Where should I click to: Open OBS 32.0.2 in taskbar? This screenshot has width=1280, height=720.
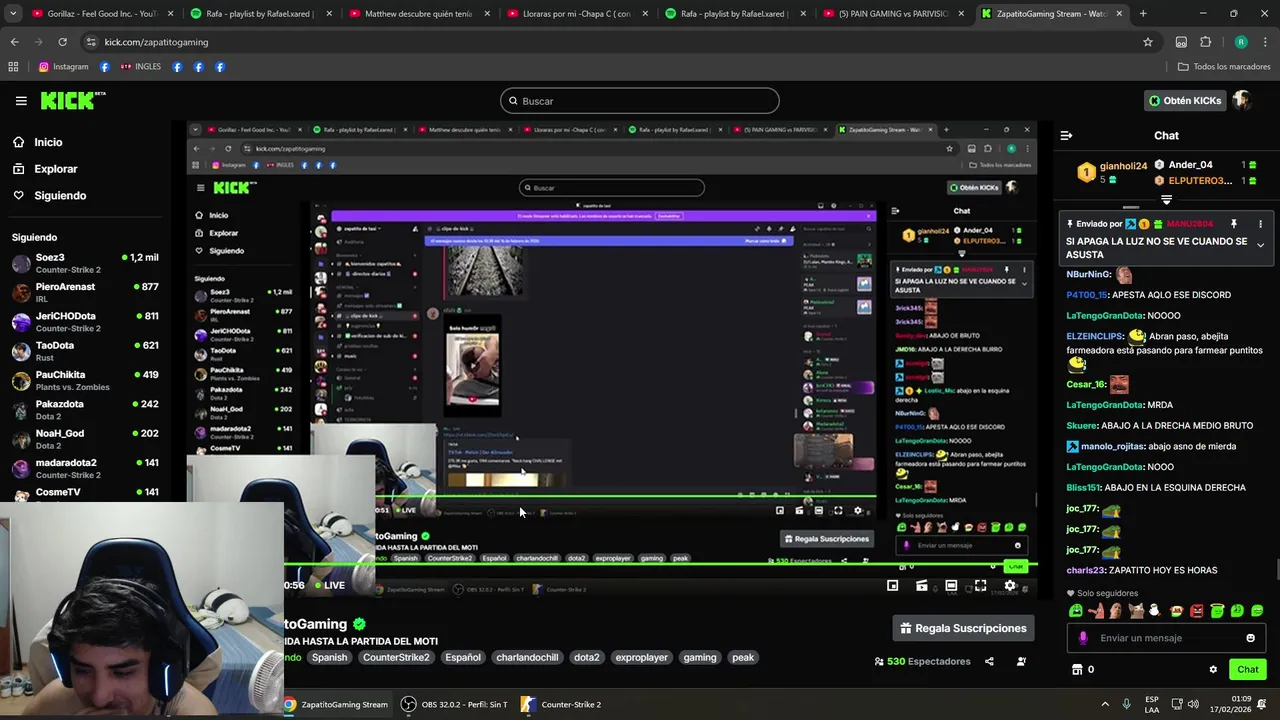(x=454, y=704)
